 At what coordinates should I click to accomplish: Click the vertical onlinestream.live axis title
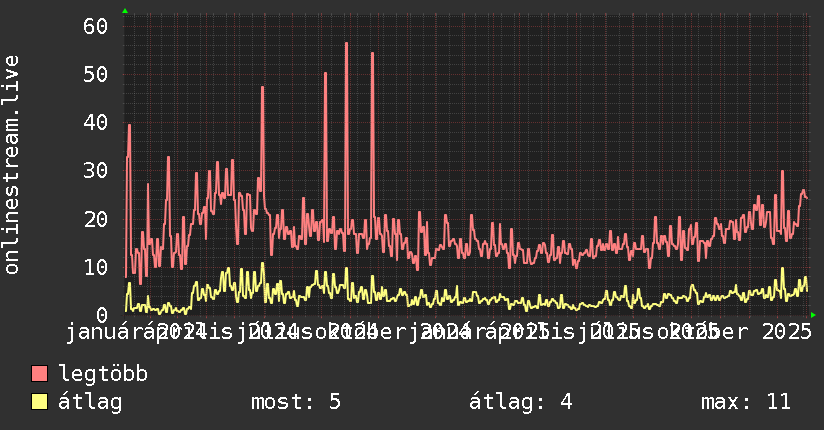(x=12, y=165)
